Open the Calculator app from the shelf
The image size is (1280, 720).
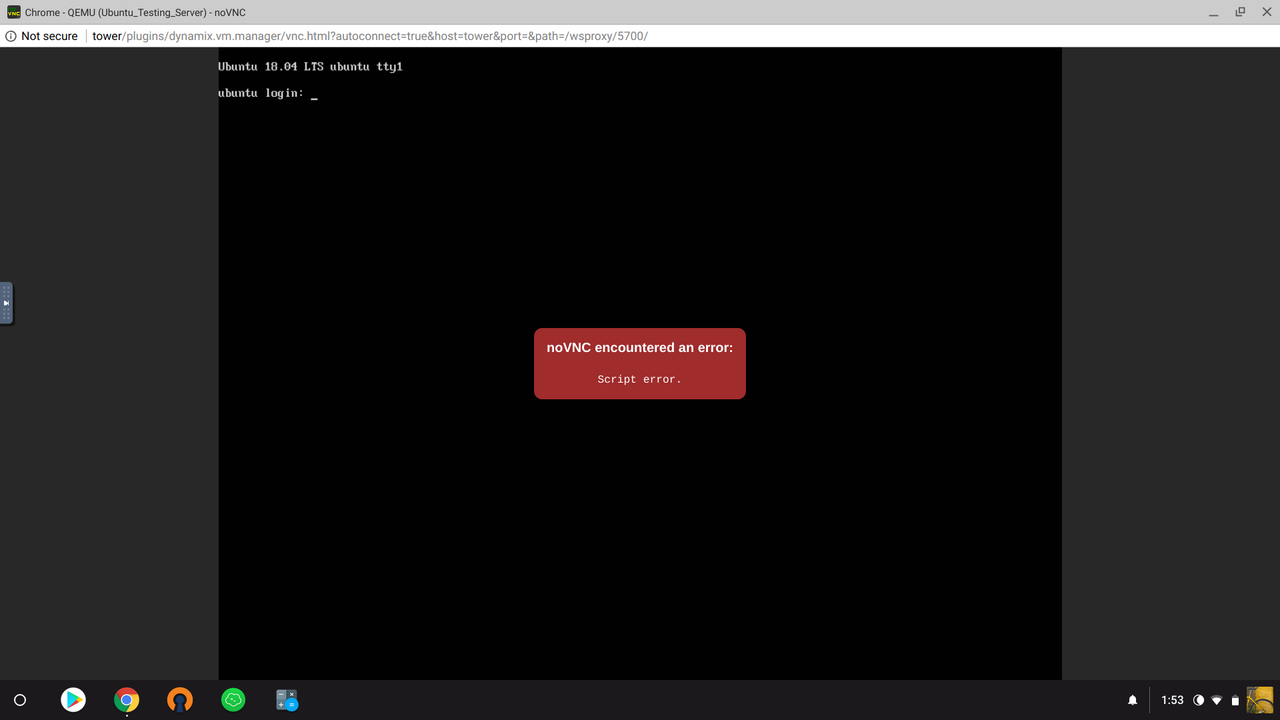[x=287, y=700]
